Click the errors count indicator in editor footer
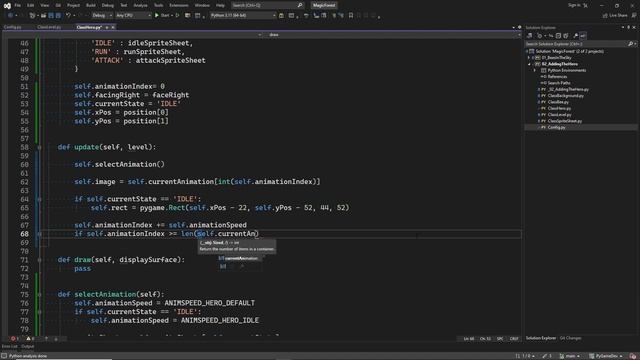Viewport: 640px width, 360px height. tap(15, 339)
